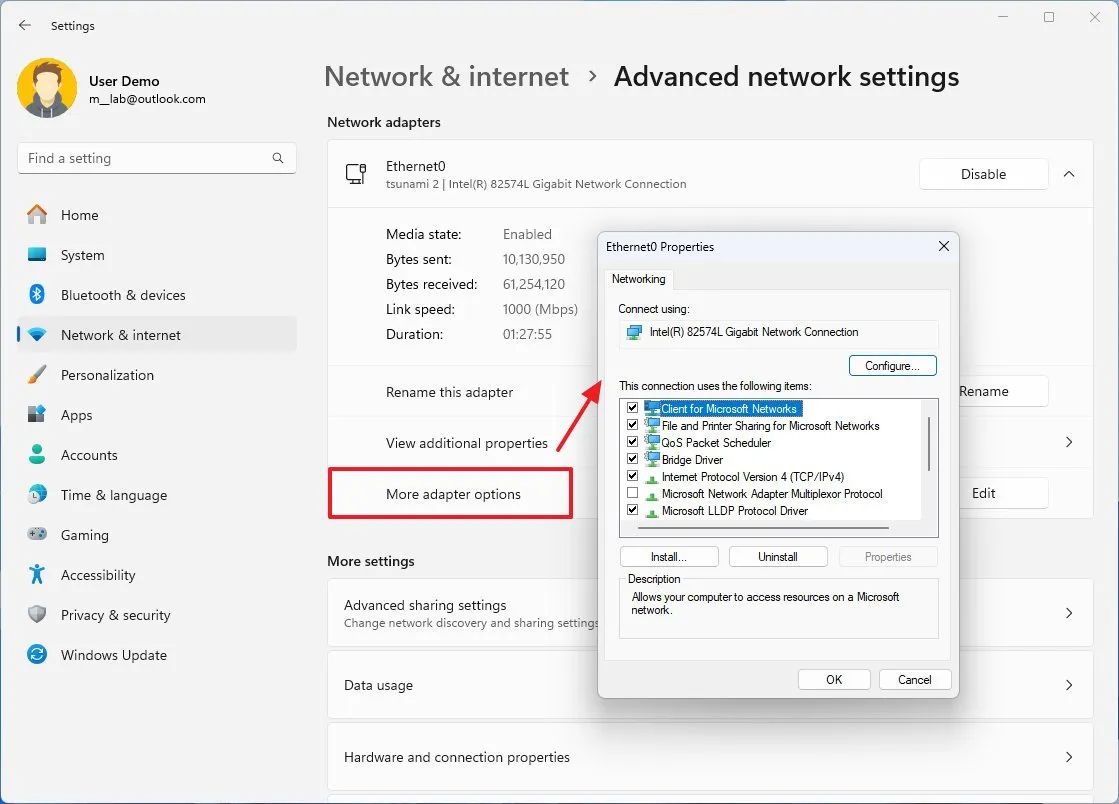Viewport: 1119px width, 804px height.
Task: Click the m_lab@outlook.com account email
Action: (x=147, y=99)
